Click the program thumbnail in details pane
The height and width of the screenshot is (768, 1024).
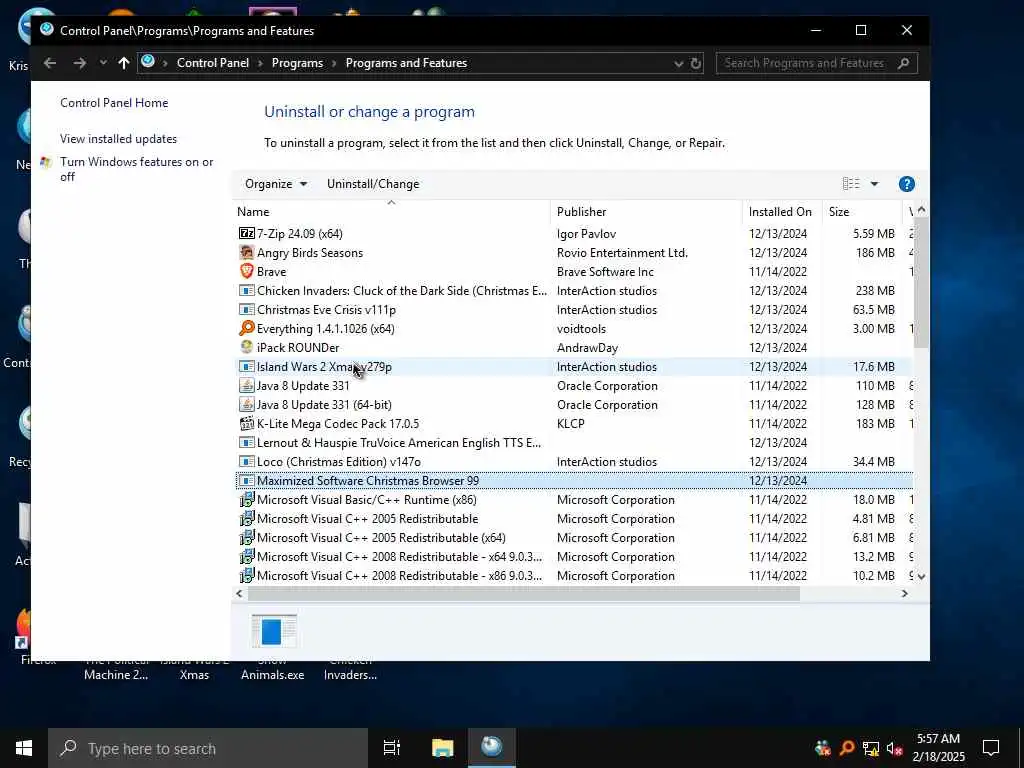(x=274, y=631)
